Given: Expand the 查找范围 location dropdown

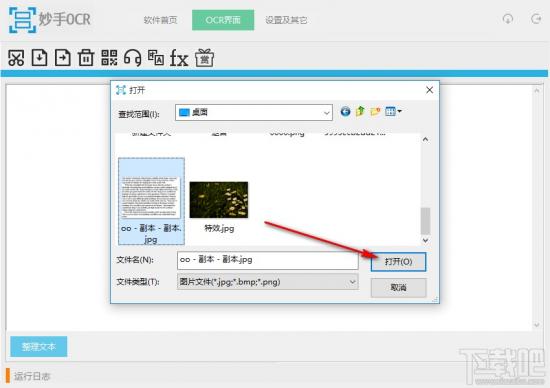Looking at the screenshot, I should [327, 113].
